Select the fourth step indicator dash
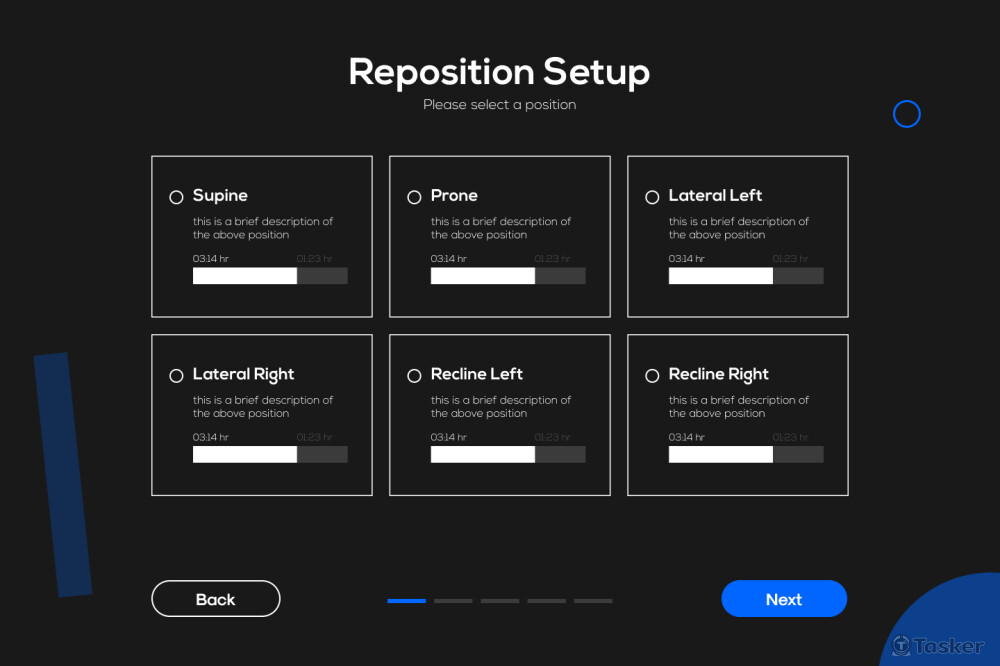Viewport: 1000px width, 666px height. click(546, 601)
